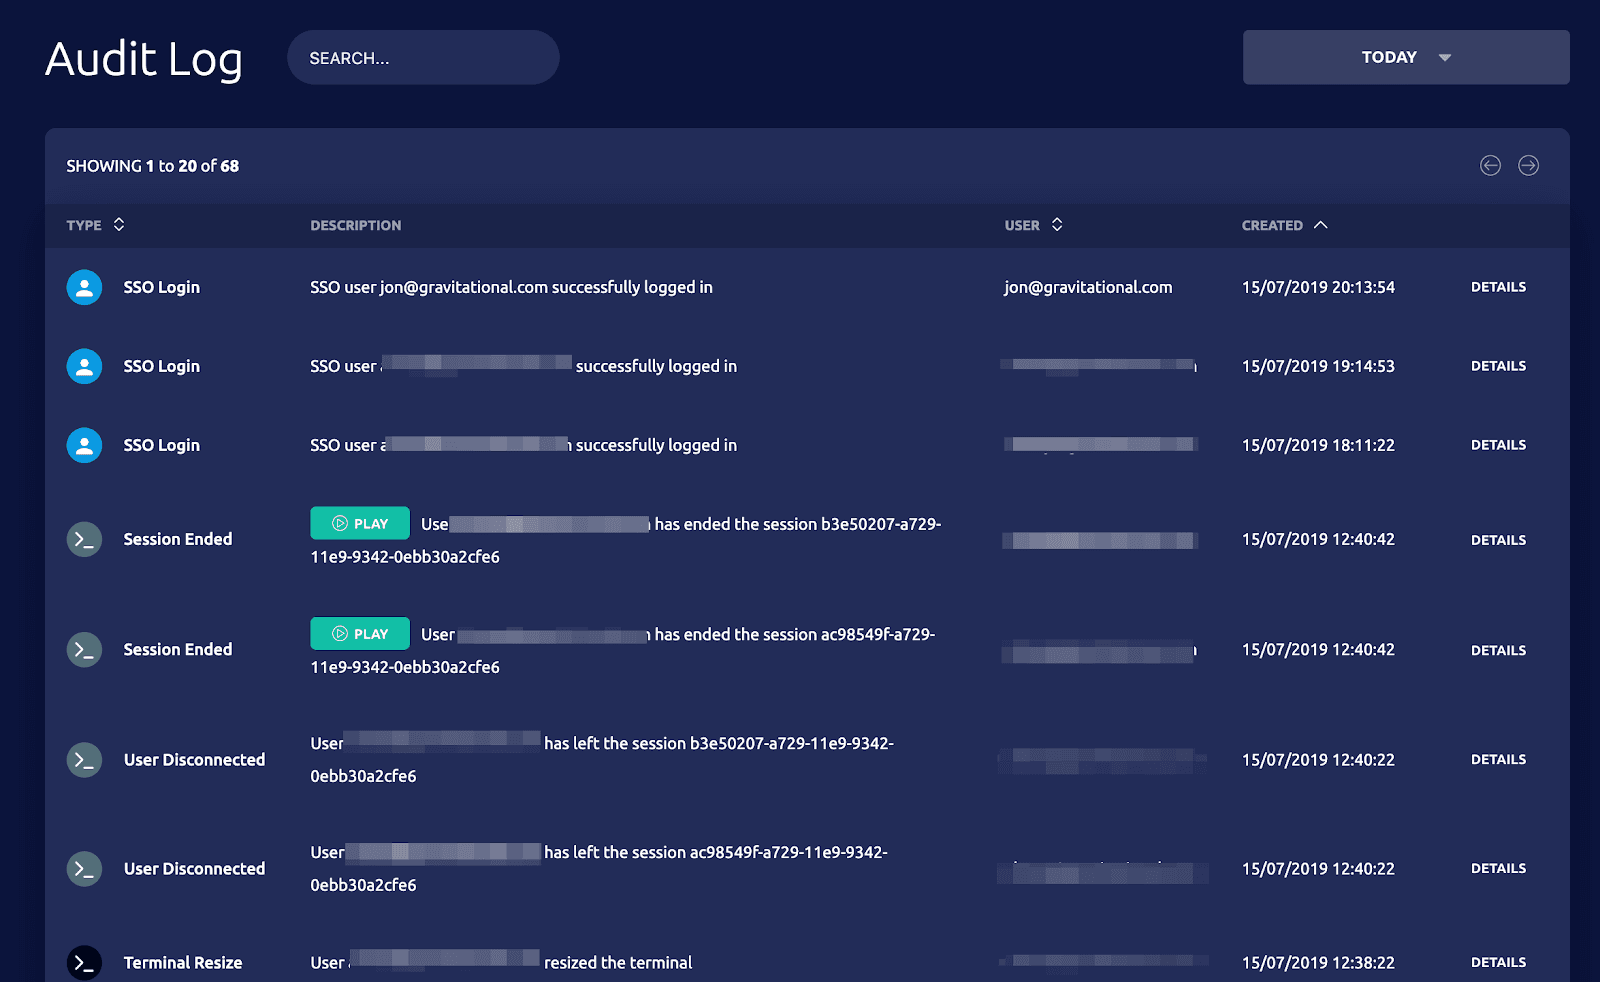The width and height of the screenshot is (1600, 982).
Task: Open DETAILS for jon@gravitational.com SSO Login
Action: (1498, 287)
